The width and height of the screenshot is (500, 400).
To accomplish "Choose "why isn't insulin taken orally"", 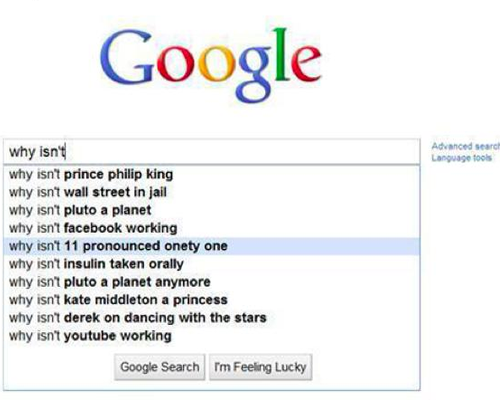I will click(x=212, y=264).
